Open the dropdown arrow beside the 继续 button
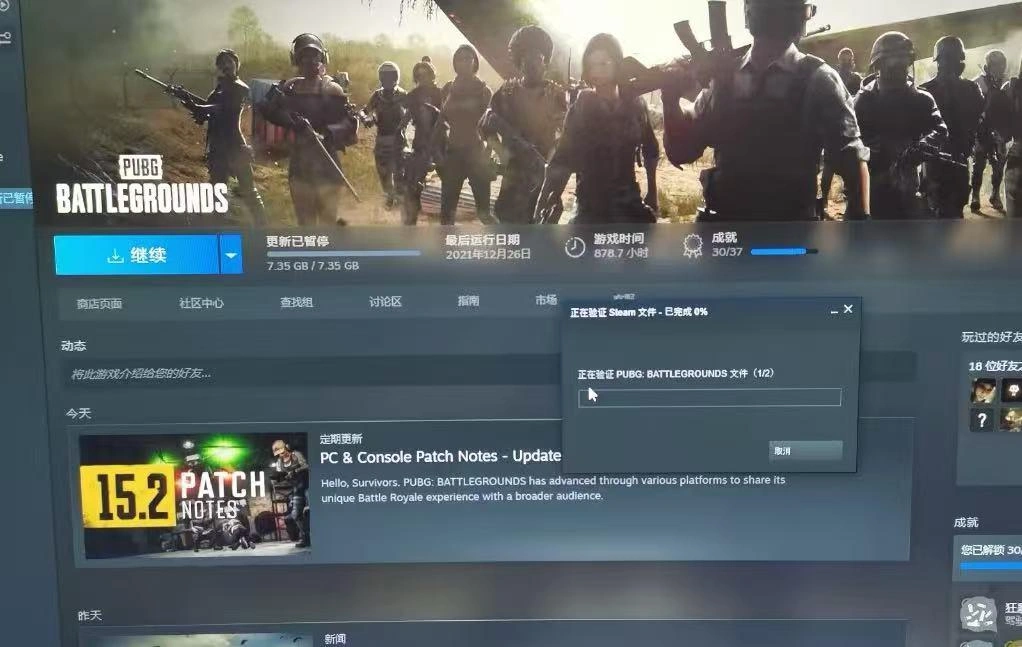This screenshot has height=647, width=1022. pos(231,256)
